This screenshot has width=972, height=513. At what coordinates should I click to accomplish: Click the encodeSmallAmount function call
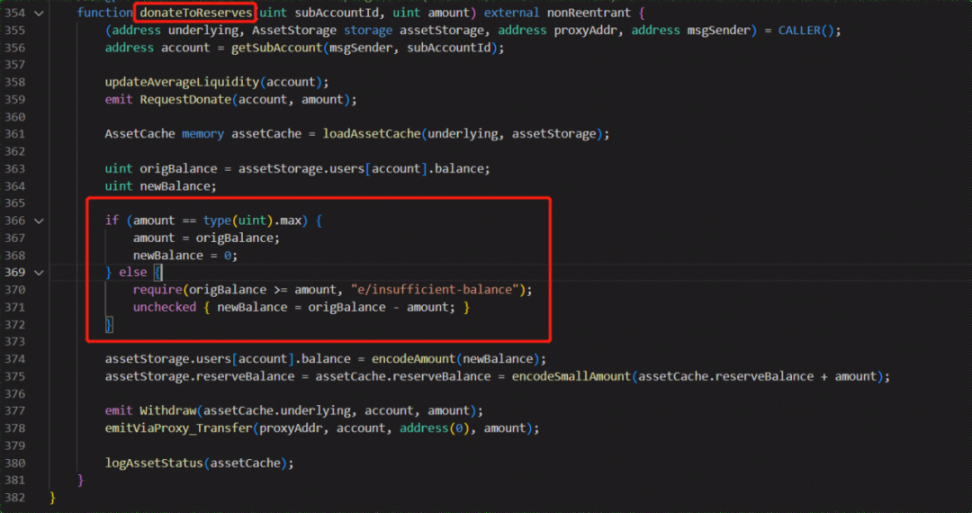pos(573,376)
